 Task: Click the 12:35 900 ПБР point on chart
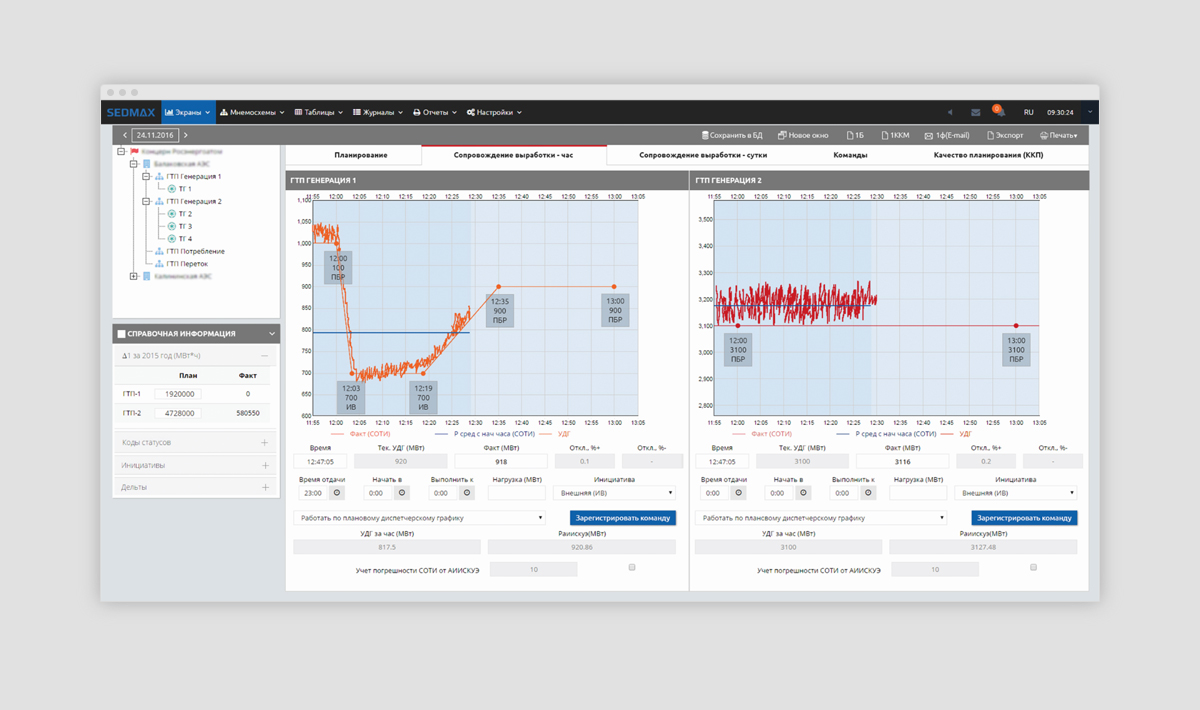(x=499, y=287)
